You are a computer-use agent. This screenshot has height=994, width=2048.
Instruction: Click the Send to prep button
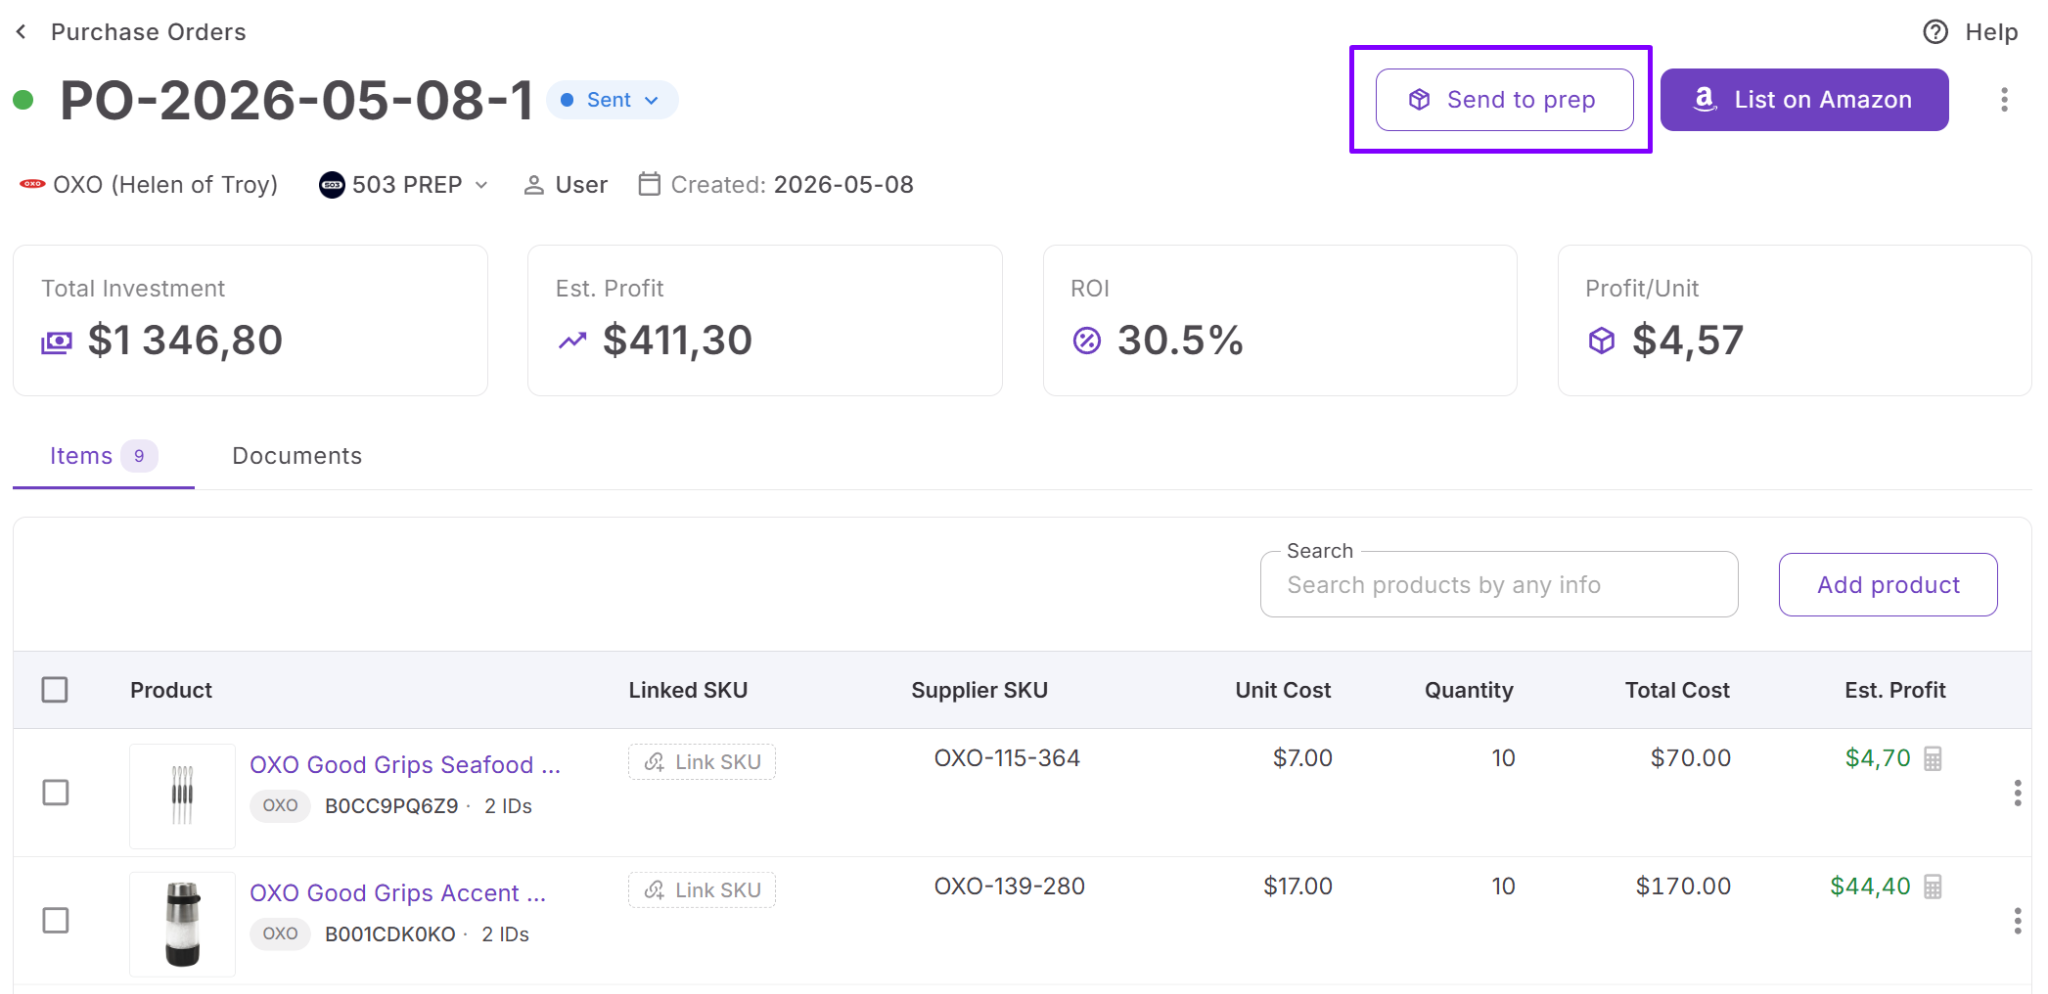point(1504,100)
